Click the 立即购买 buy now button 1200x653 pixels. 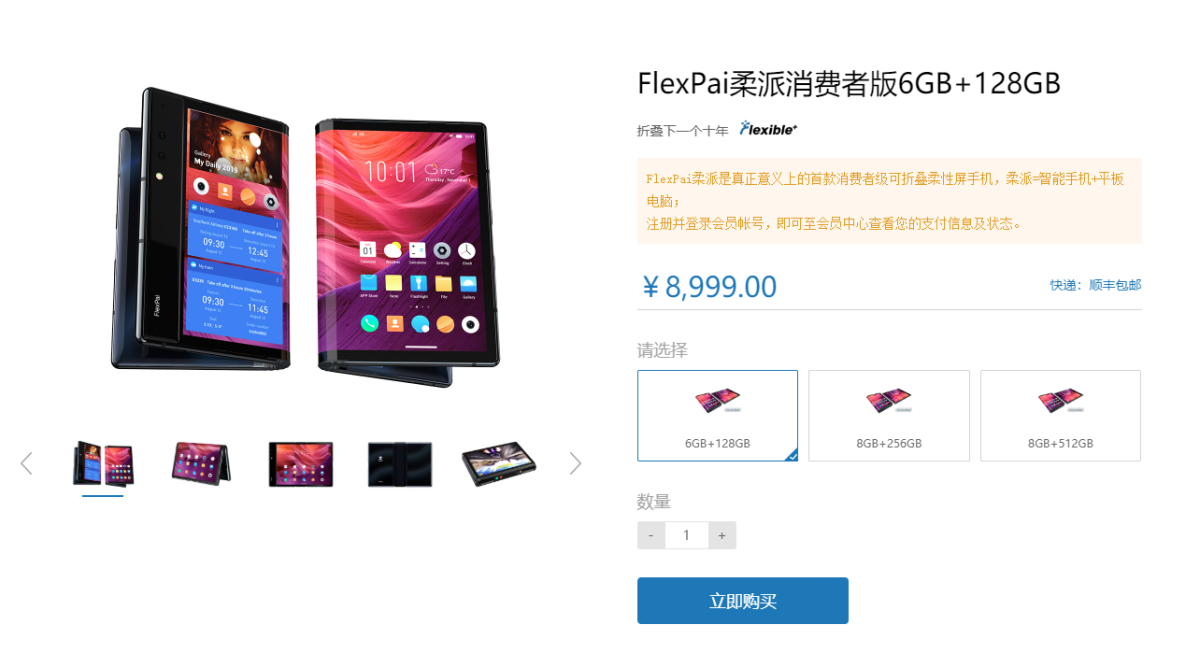(x=743, y=601)
